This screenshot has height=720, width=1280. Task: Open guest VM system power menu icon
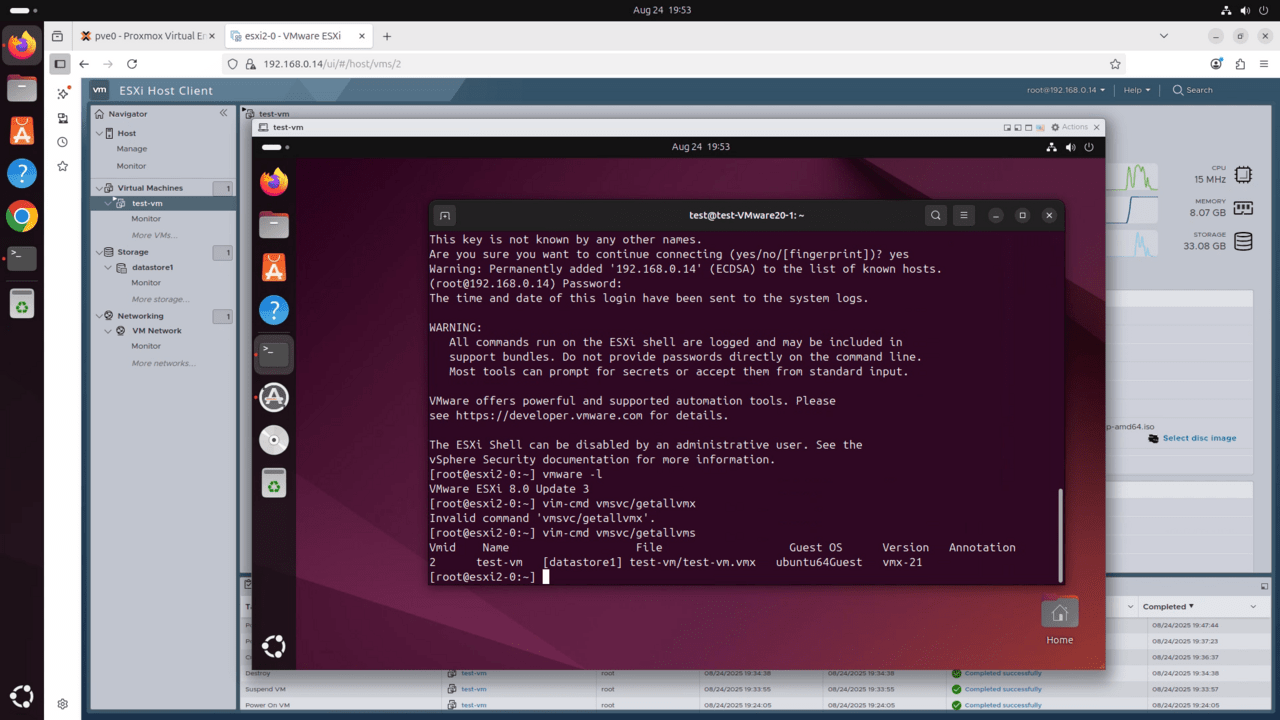pyautogui.click(x=1089, y=147)
